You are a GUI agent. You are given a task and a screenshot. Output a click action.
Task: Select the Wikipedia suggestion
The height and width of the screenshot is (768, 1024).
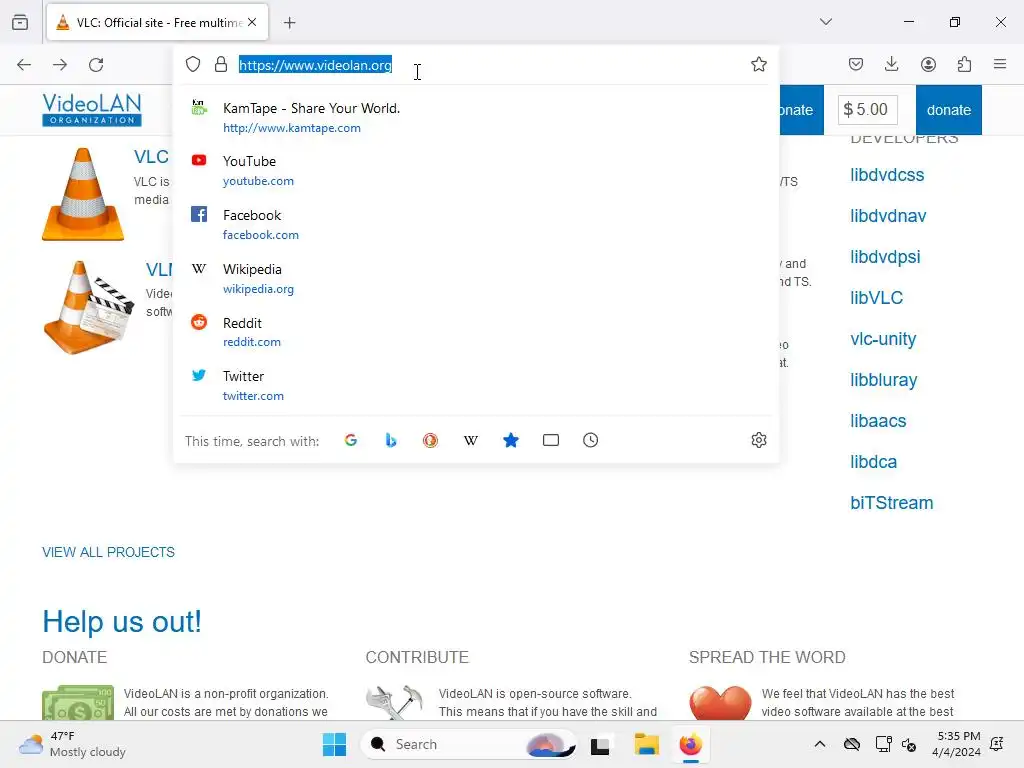pyautogui.click(x=476, y=278)
